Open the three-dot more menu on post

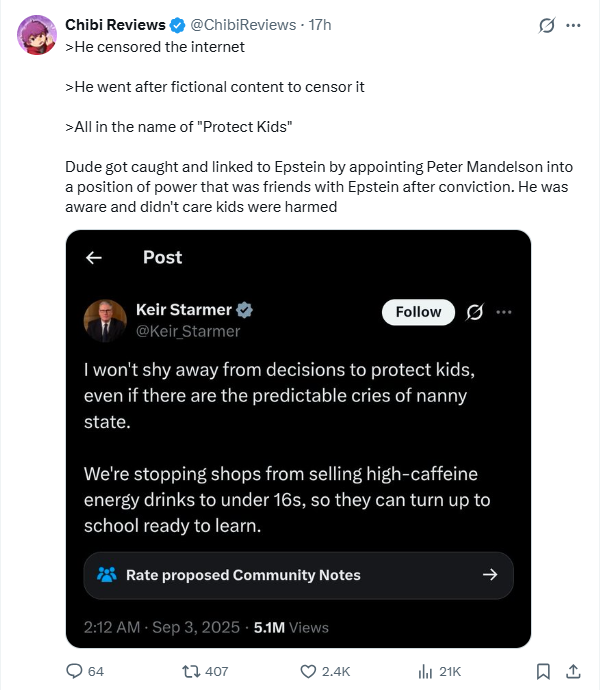click(x=573, y=25)
